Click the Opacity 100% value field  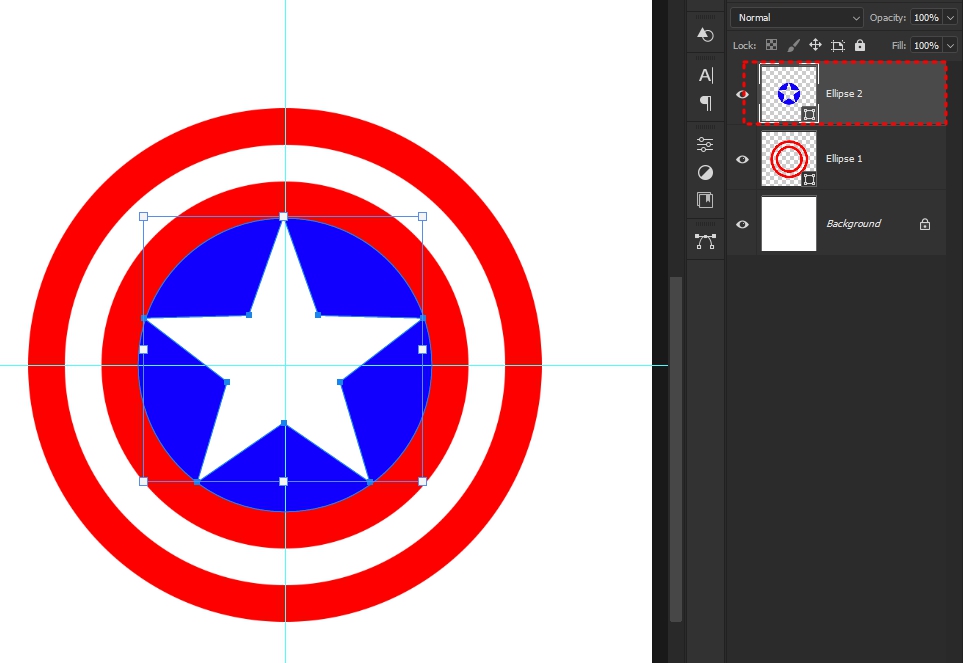click(x=926, y=18)
